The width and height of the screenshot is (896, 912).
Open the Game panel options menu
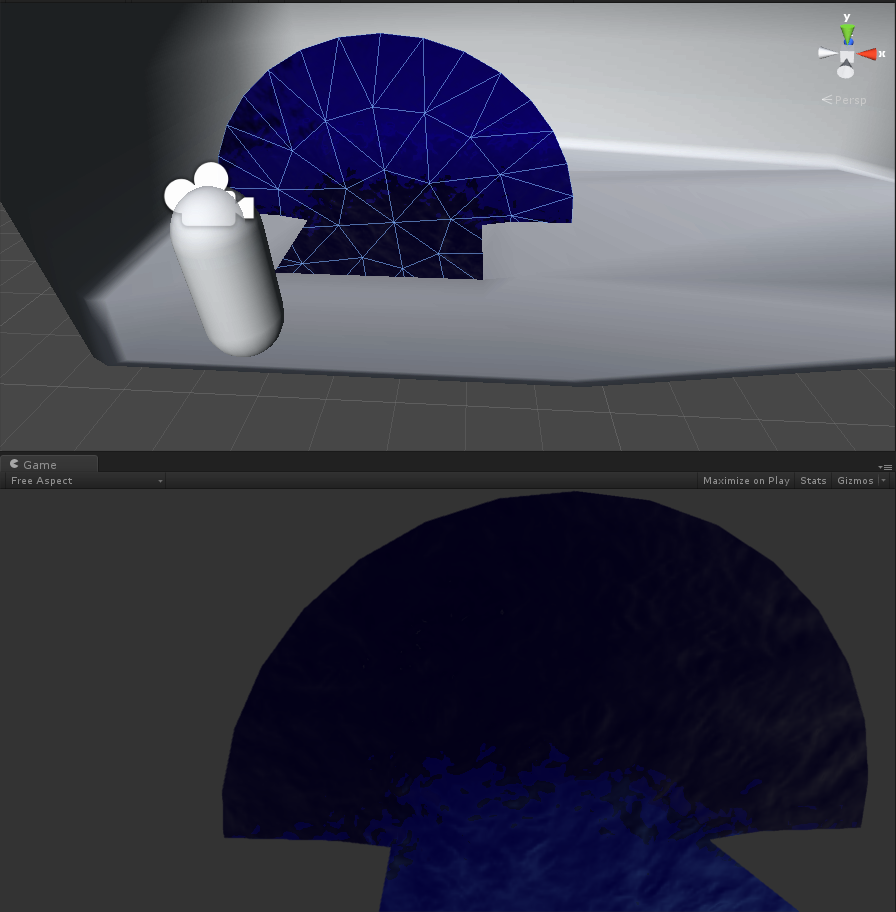885,467
